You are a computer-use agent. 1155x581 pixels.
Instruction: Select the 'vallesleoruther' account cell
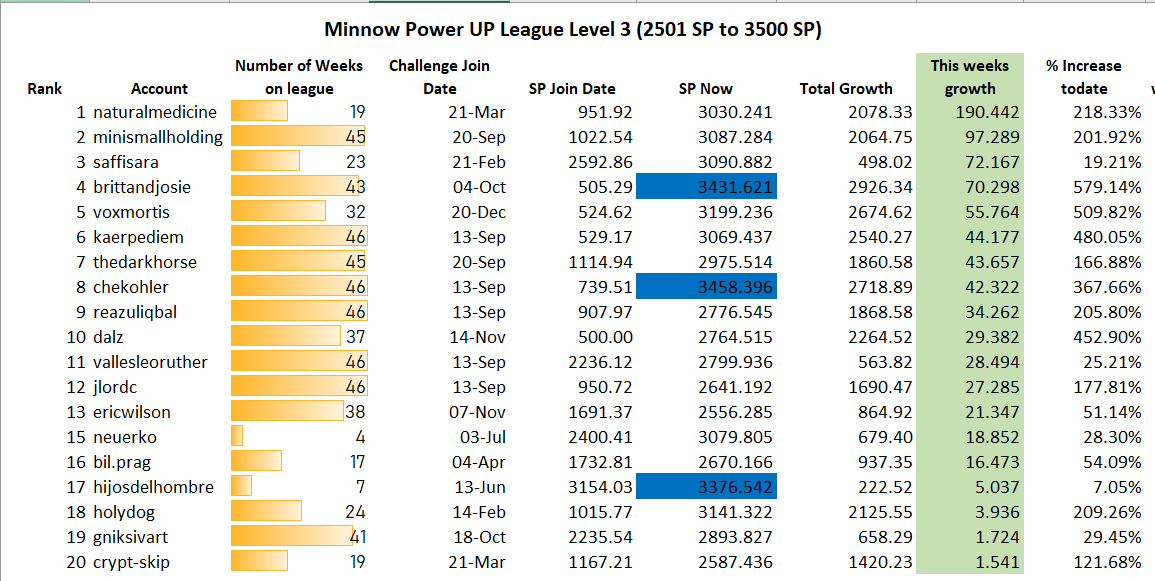pos(150,362)
